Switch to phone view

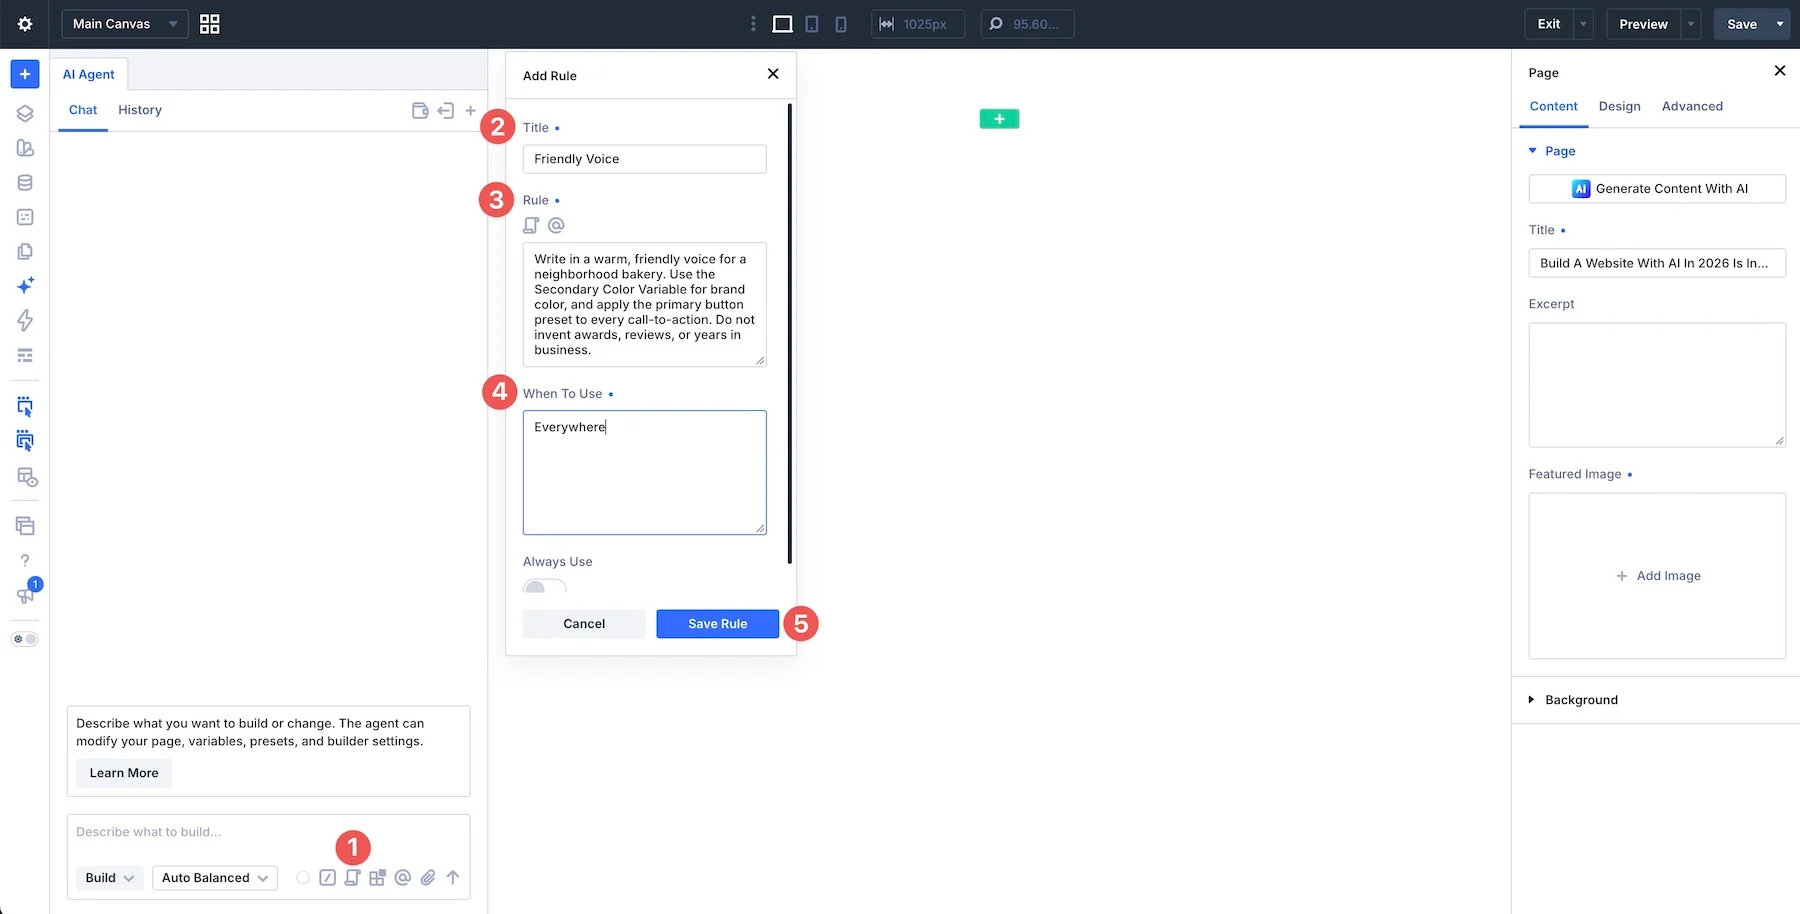tap(841, 24)
